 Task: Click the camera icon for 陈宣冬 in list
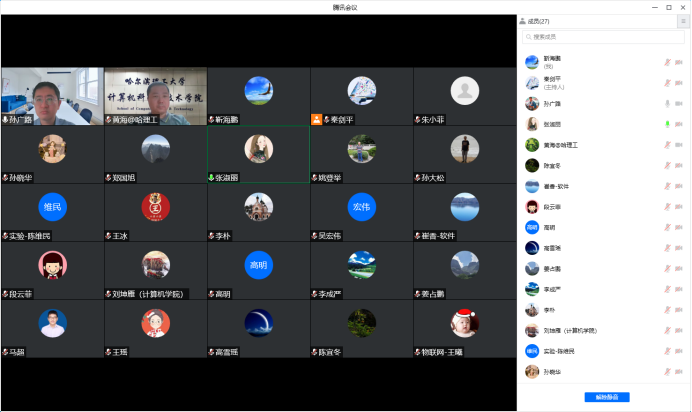tap(679, 165)
